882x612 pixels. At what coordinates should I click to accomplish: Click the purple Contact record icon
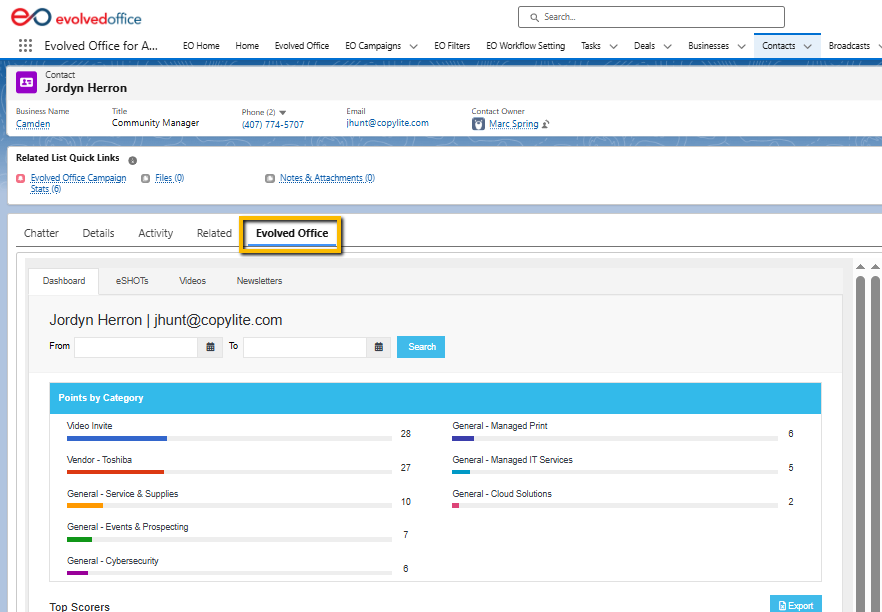coord(26,82)
